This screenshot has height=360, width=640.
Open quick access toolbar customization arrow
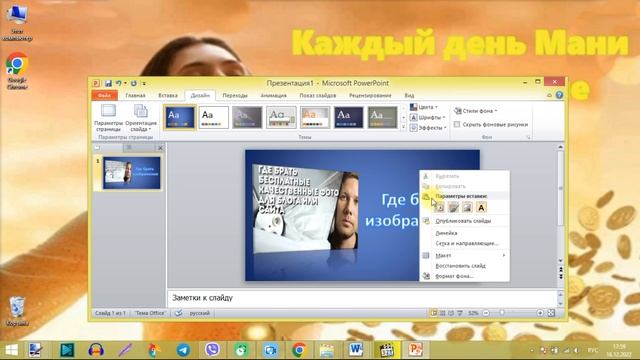coord(144,83)
